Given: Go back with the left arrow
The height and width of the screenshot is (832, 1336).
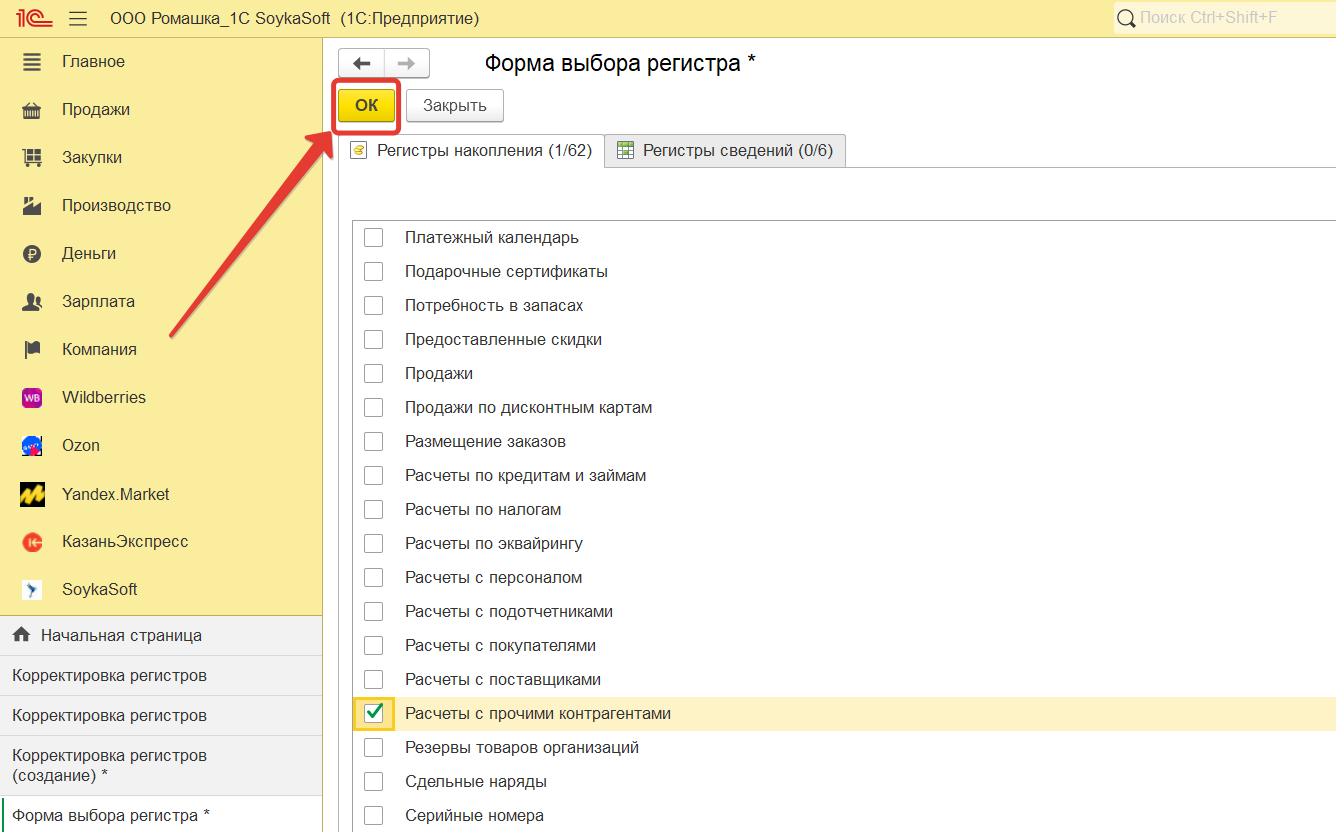Looking at the screenshot, I should click(x=361, y=63).
